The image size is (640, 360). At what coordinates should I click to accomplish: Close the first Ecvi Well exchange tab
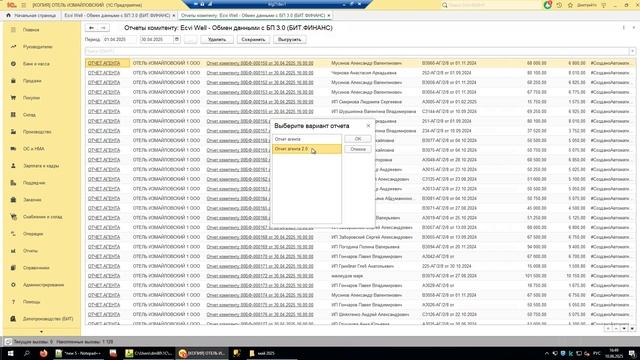click(174, 16)
